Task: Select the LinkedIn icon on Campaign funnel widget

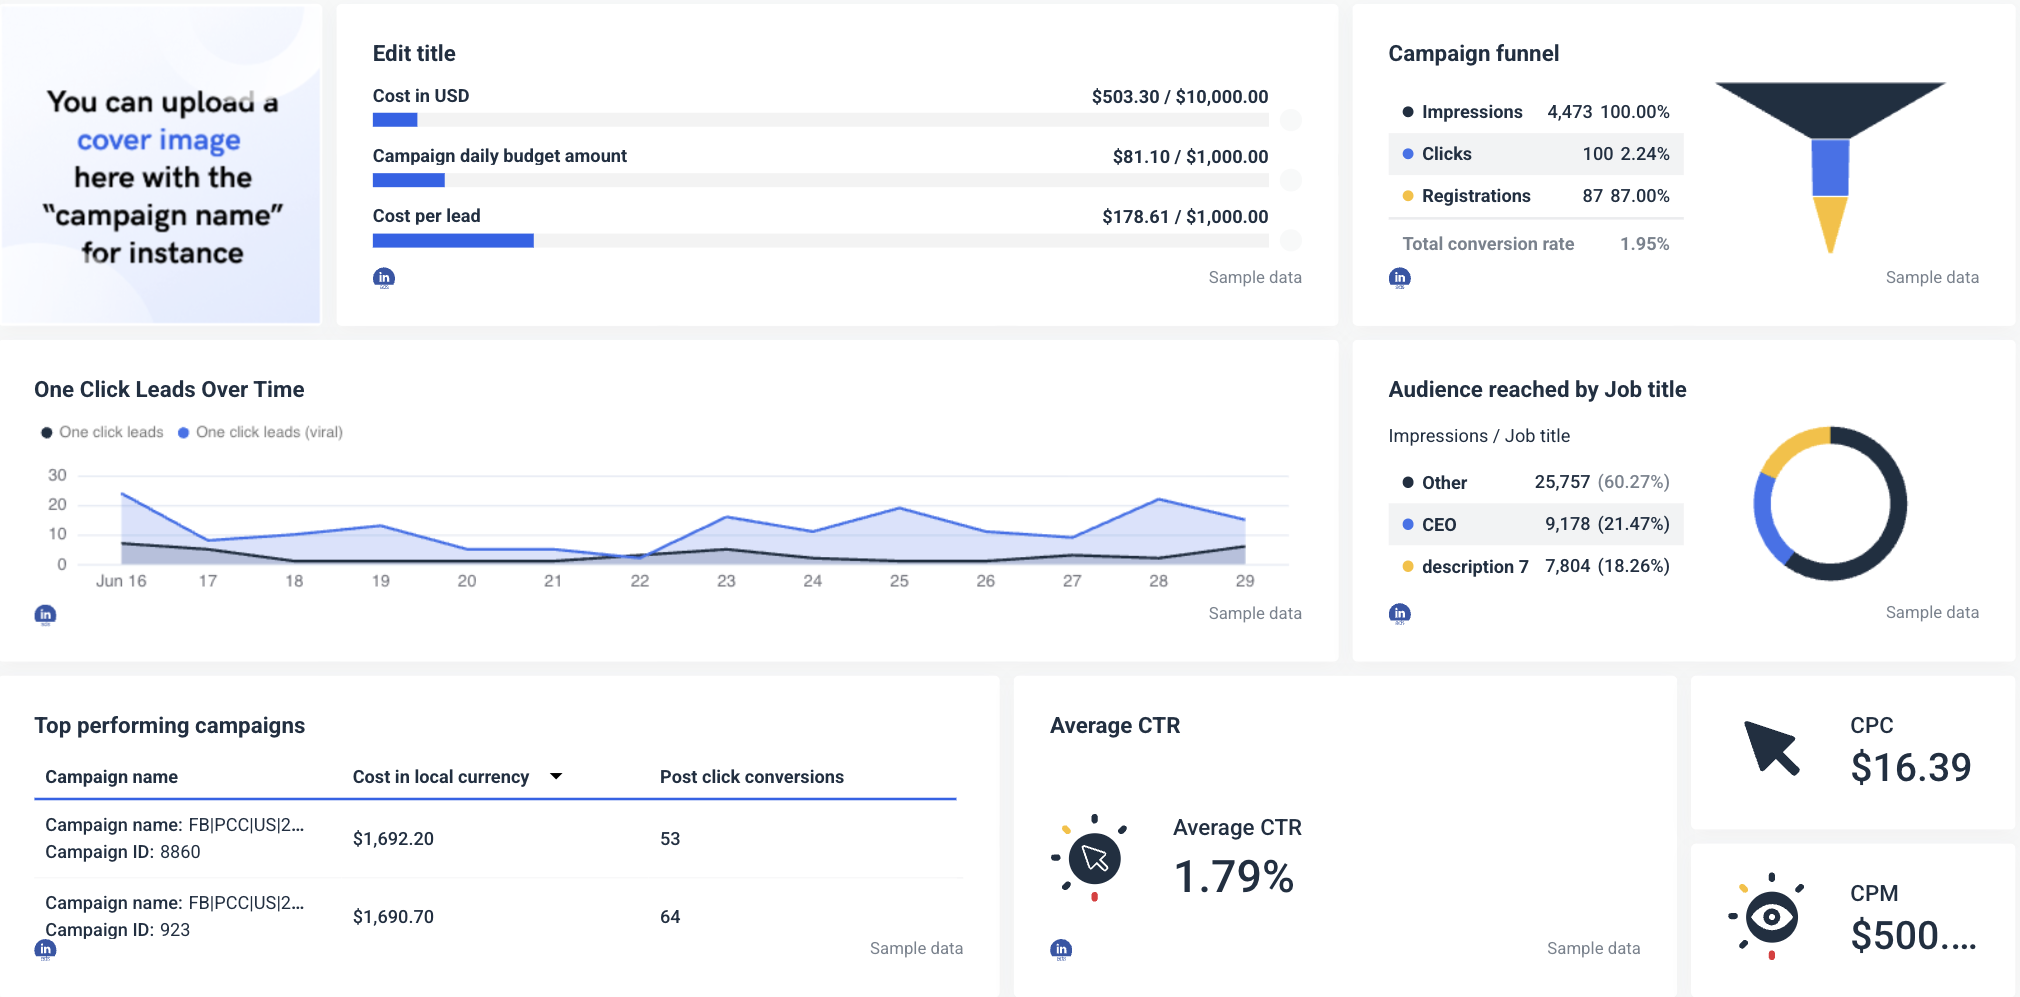Action: pos(1399,277)
